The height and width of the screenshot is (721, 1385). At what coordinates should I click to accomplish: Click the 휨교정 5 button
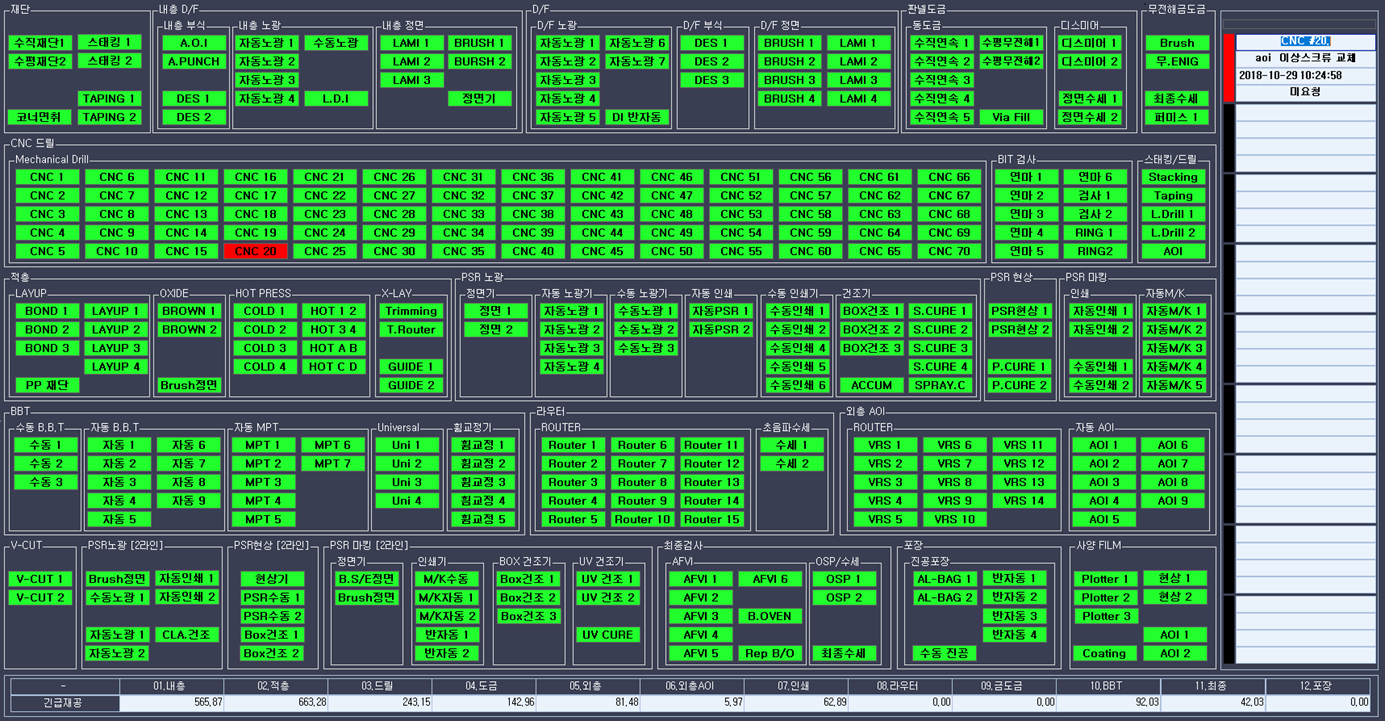coord(484,519)
